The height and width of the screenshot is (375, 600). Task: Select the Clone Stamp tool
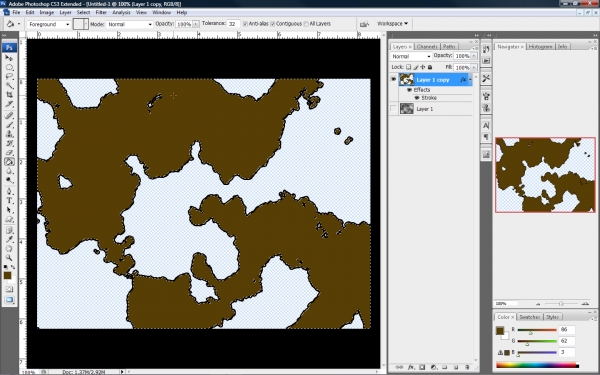[x=9, y=134]
